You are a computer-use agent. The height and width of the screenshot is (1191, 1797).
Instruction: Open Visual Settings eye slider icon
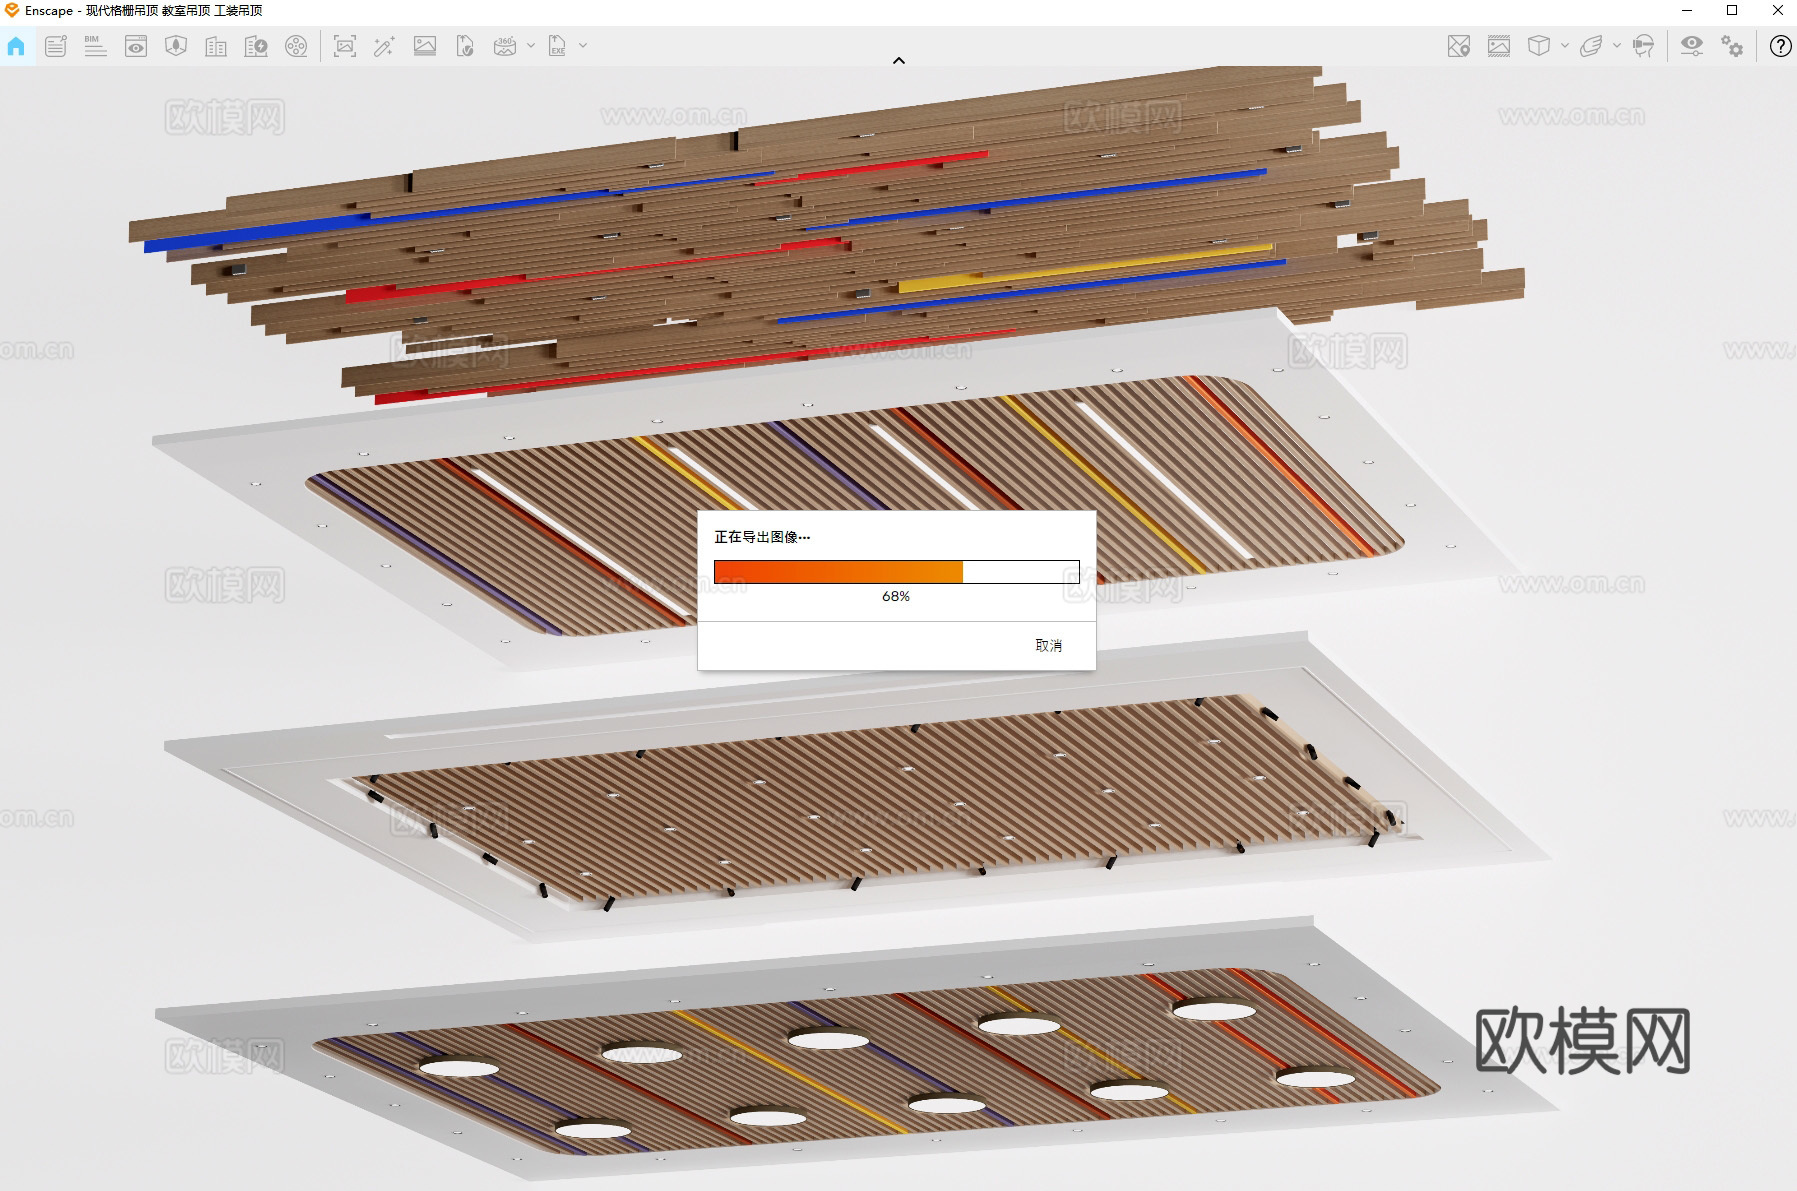(1692, 46)
